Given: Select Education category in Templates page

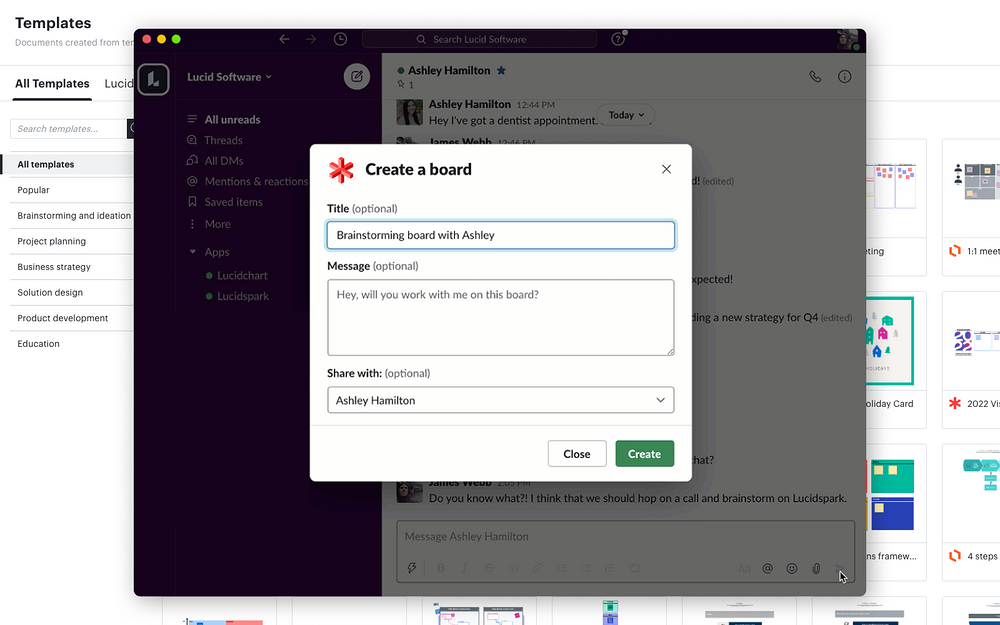Looking at the screenshot, I should pyautogui.click(x=38, y=343).
